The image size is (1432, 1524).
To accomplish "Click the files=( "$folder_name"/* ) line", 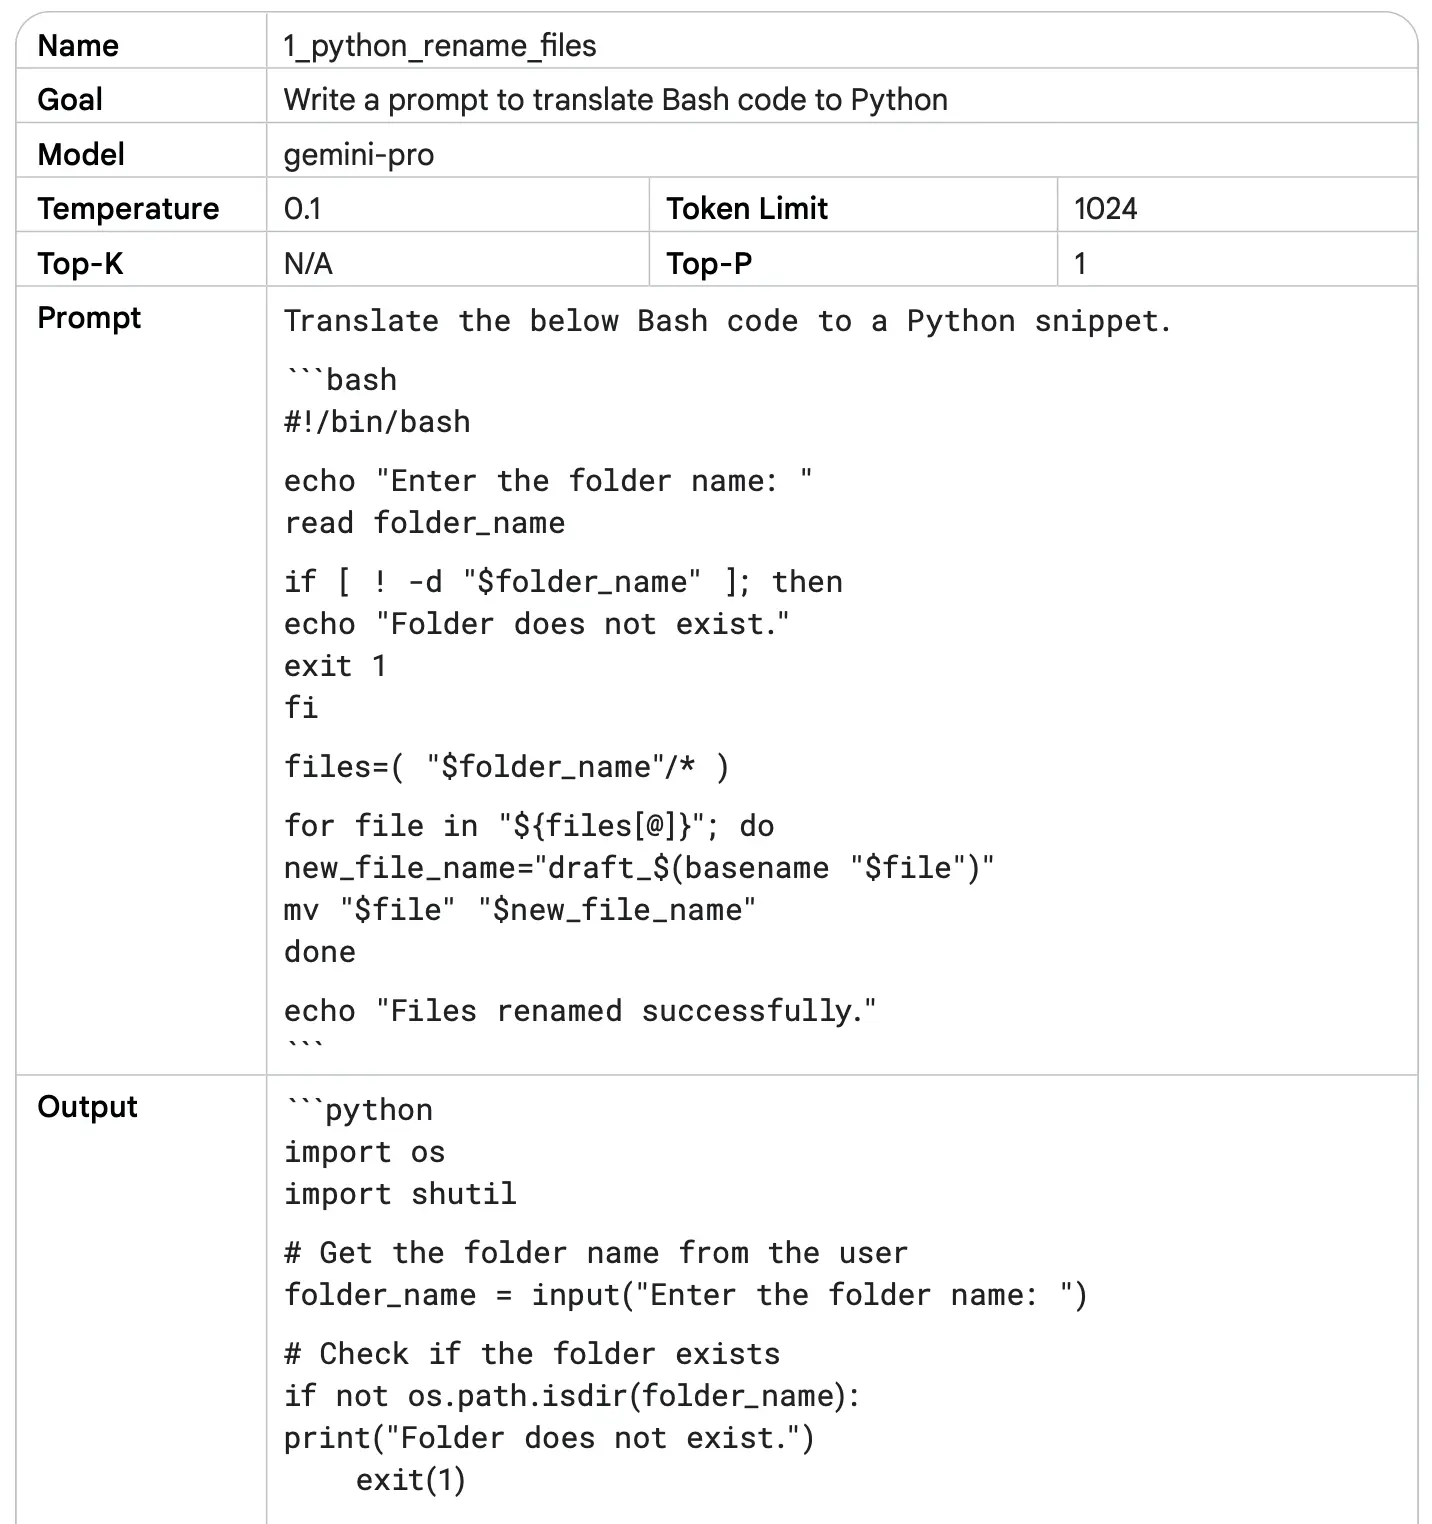I will tap(507, 767).
